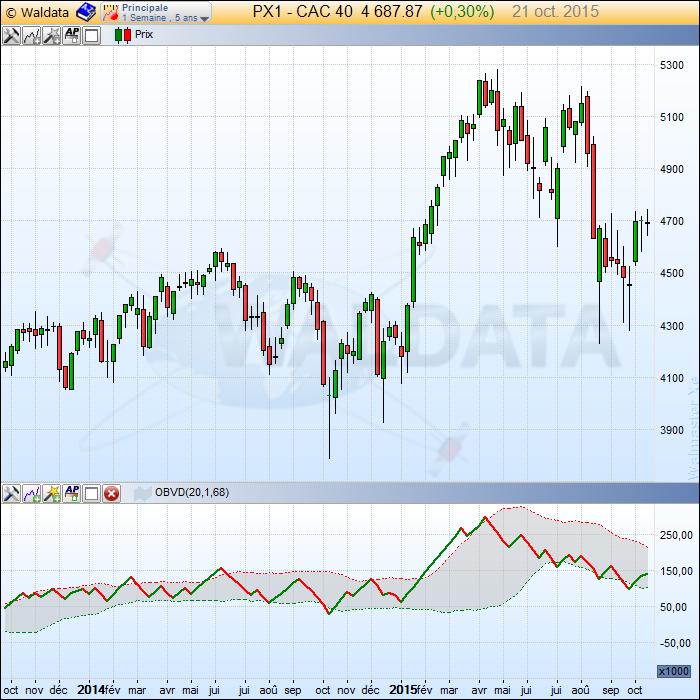Click the AP icon in price toolbar

(72, 35)
